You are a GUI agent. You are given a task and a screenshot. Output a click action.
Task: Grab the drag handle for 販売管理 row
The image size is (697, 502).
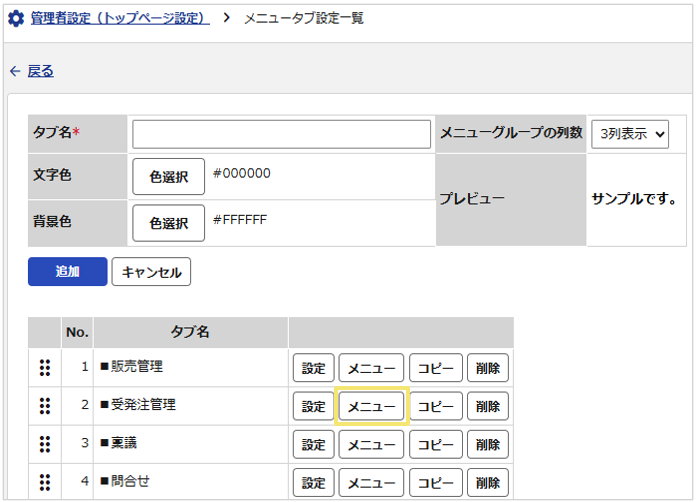(x=45, y=368)
